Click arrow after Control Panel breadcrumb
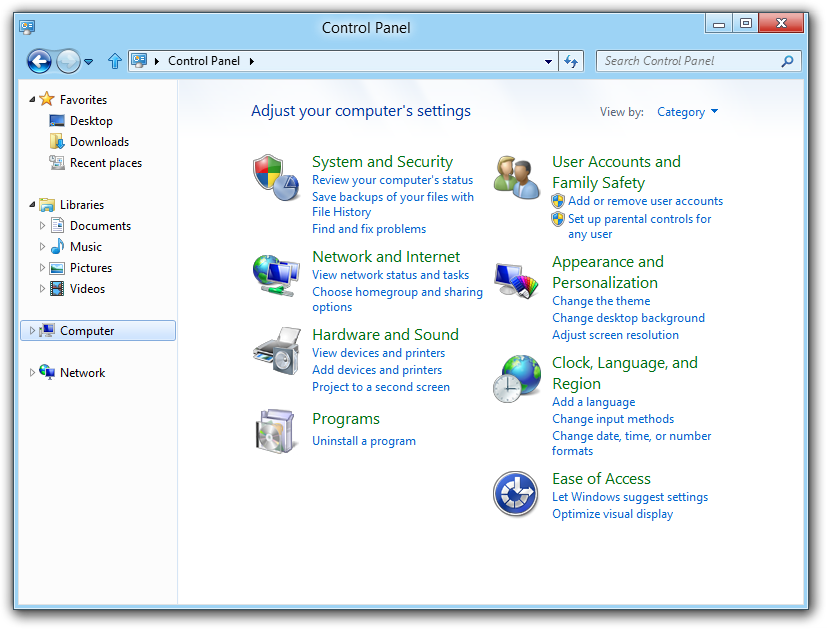The image size is (828, 630). (x=252, y=61)
